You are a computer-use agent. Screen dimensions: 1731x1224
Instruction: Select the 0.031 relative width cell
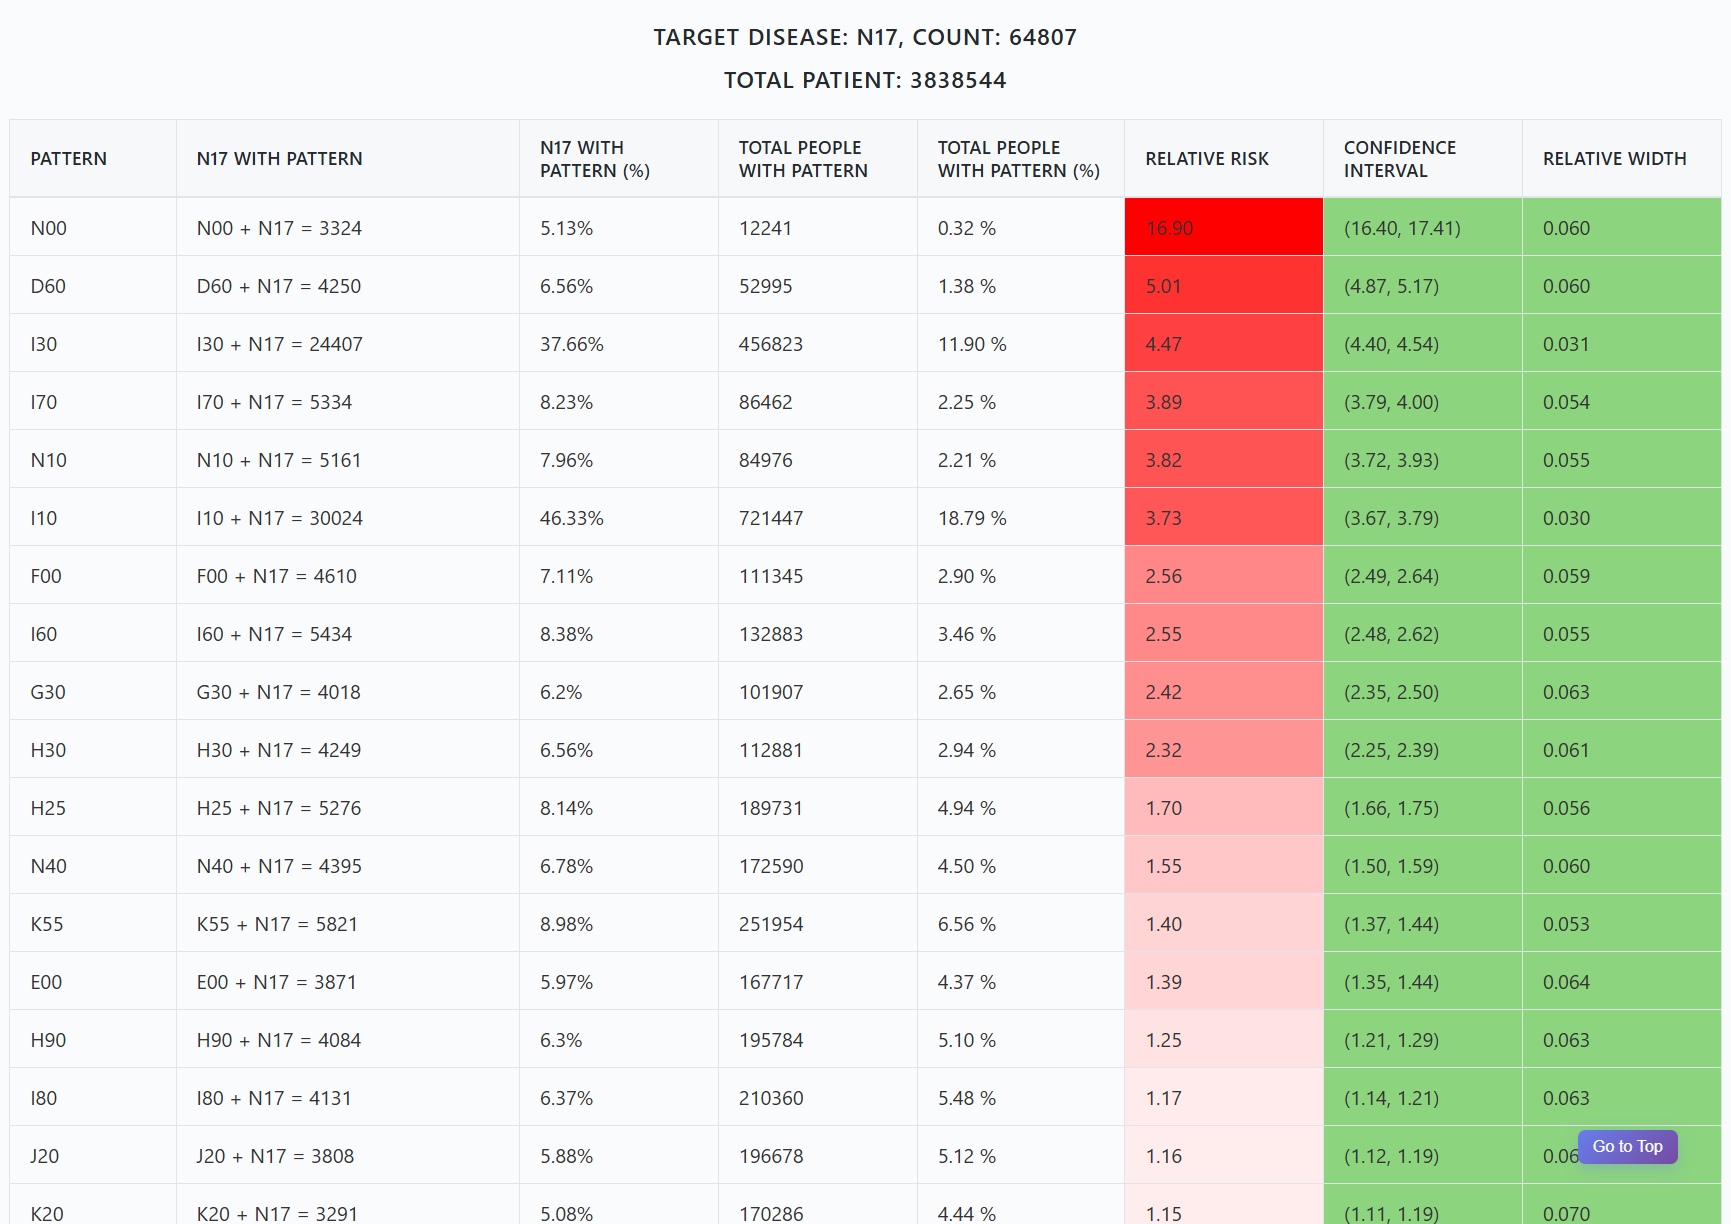click(x=1566, y=344)
